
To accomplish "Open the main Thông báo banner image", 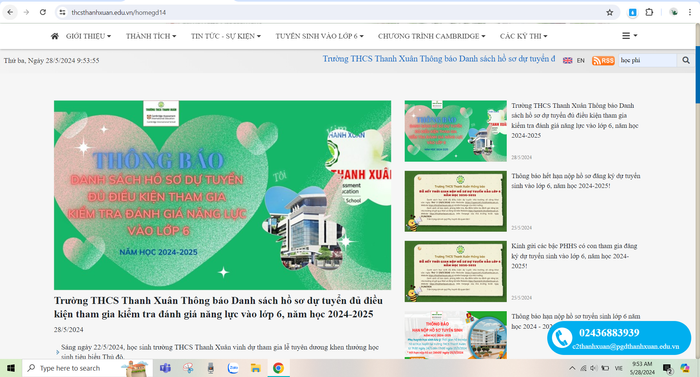I will (x=222, y=195).
